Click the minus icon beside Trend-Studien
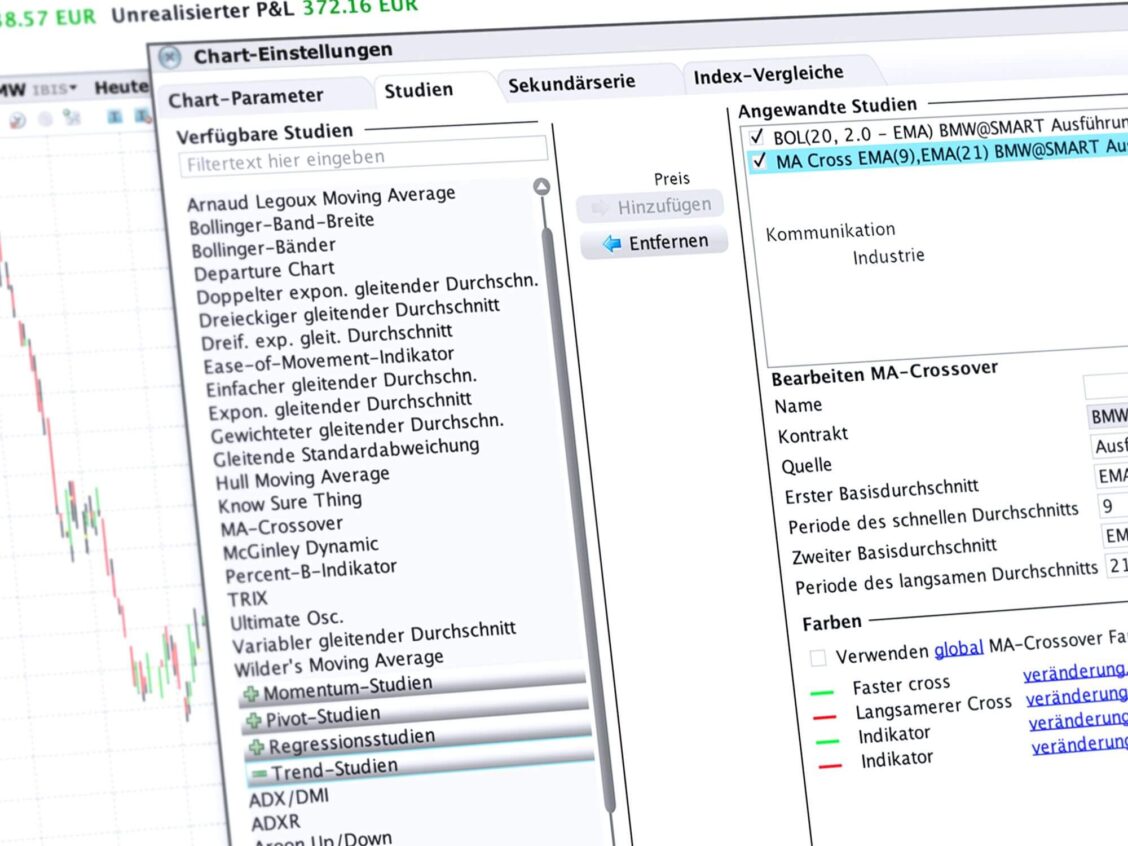This screenshot has height=846, width=1128. pos(259,773)
